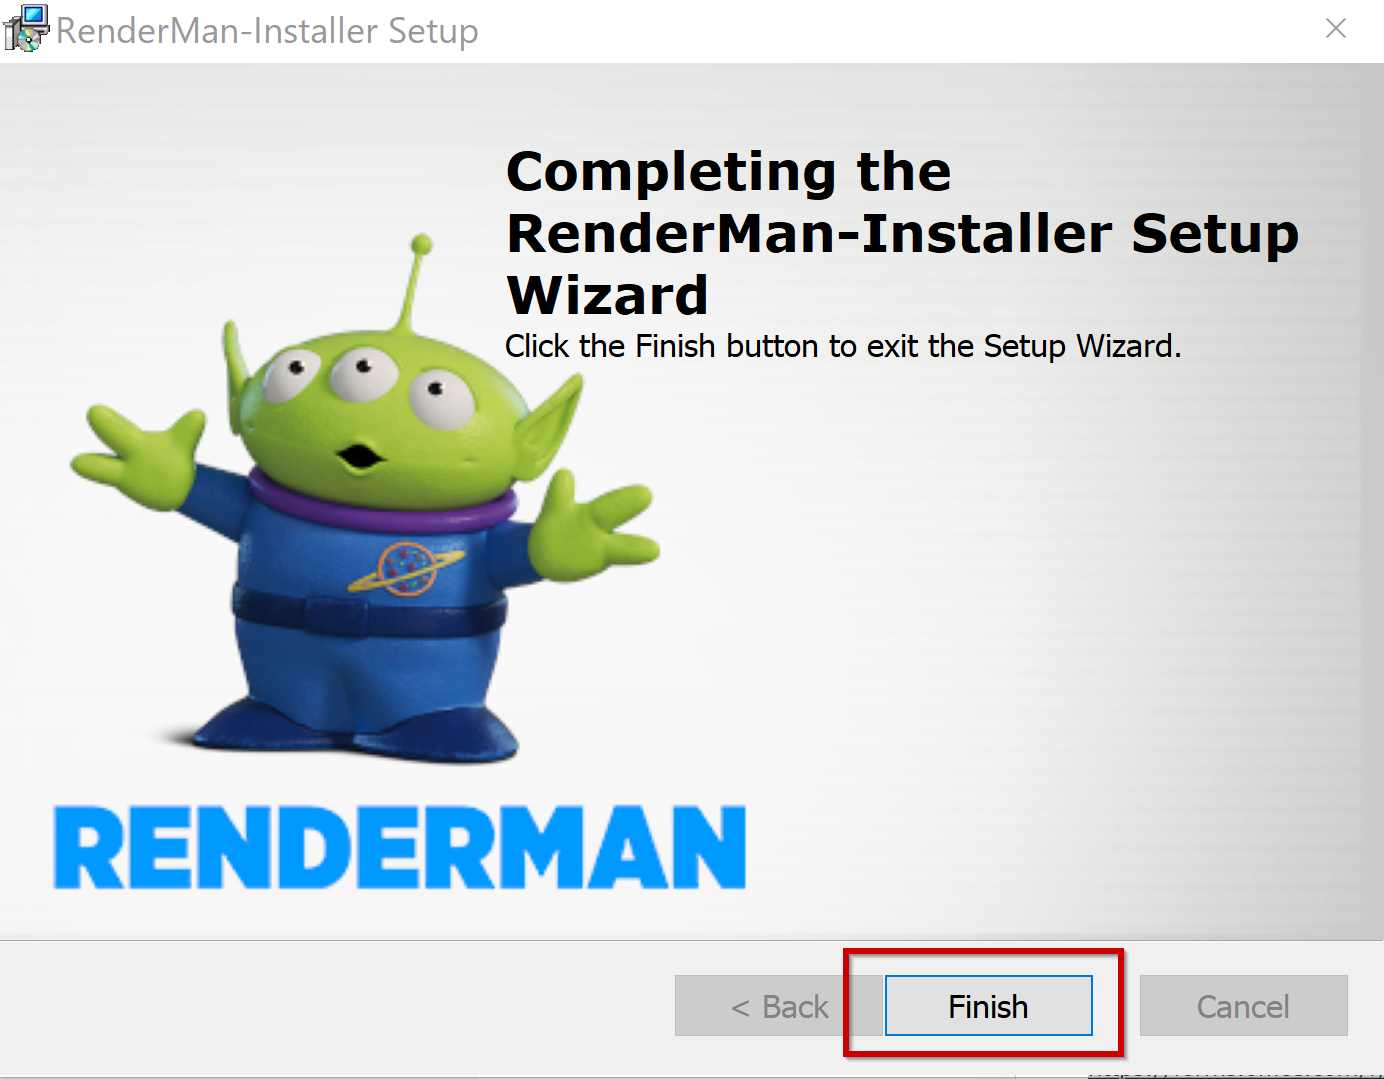Click the Cancel button

[1243, 1006]
